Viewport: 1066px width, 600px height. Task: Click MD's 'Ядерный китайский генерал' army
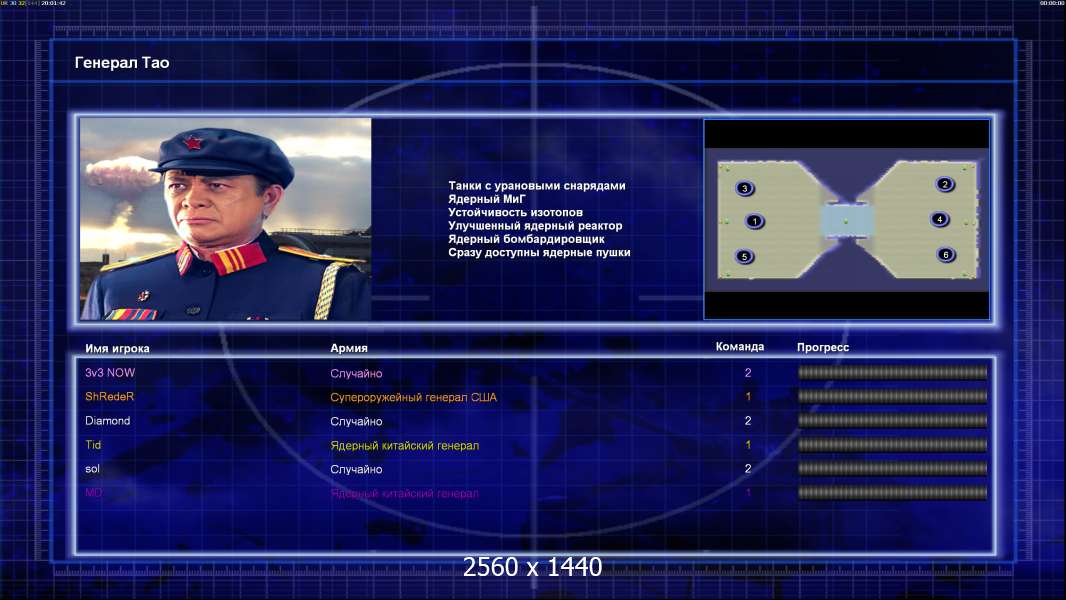(405, 493)
